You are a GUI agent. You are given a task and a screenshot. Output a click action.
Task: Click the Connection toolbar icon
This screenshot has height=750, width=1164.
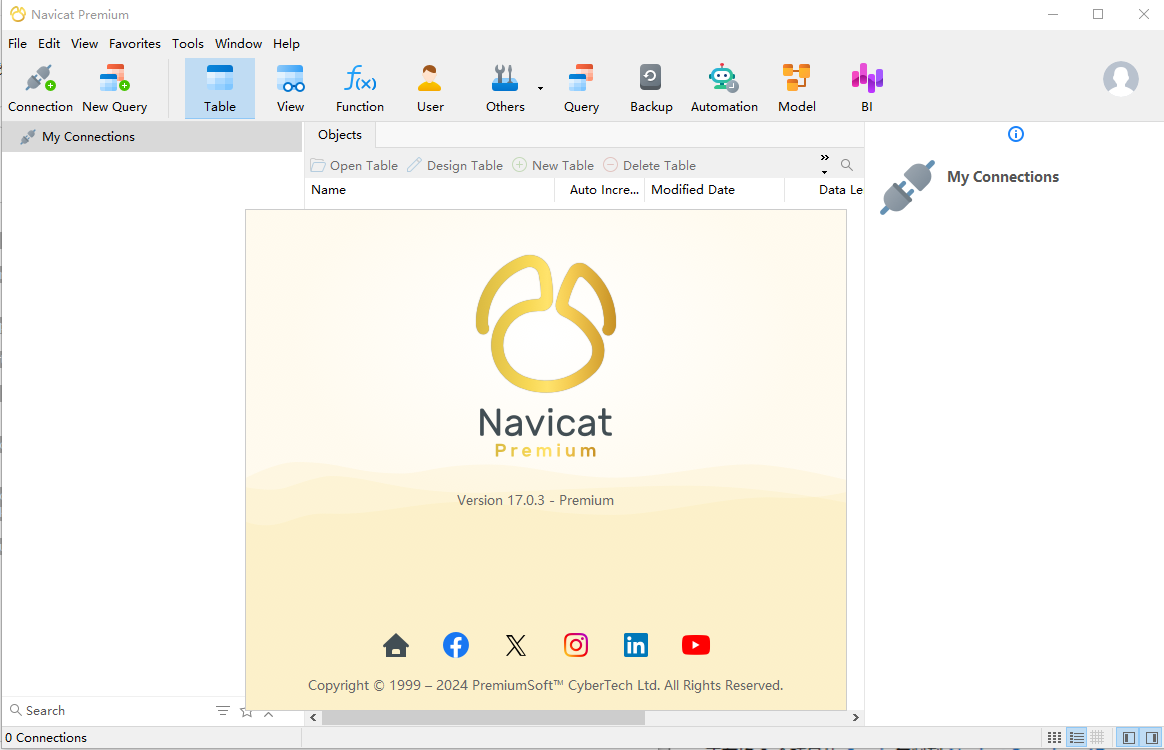tap(40, 88)
